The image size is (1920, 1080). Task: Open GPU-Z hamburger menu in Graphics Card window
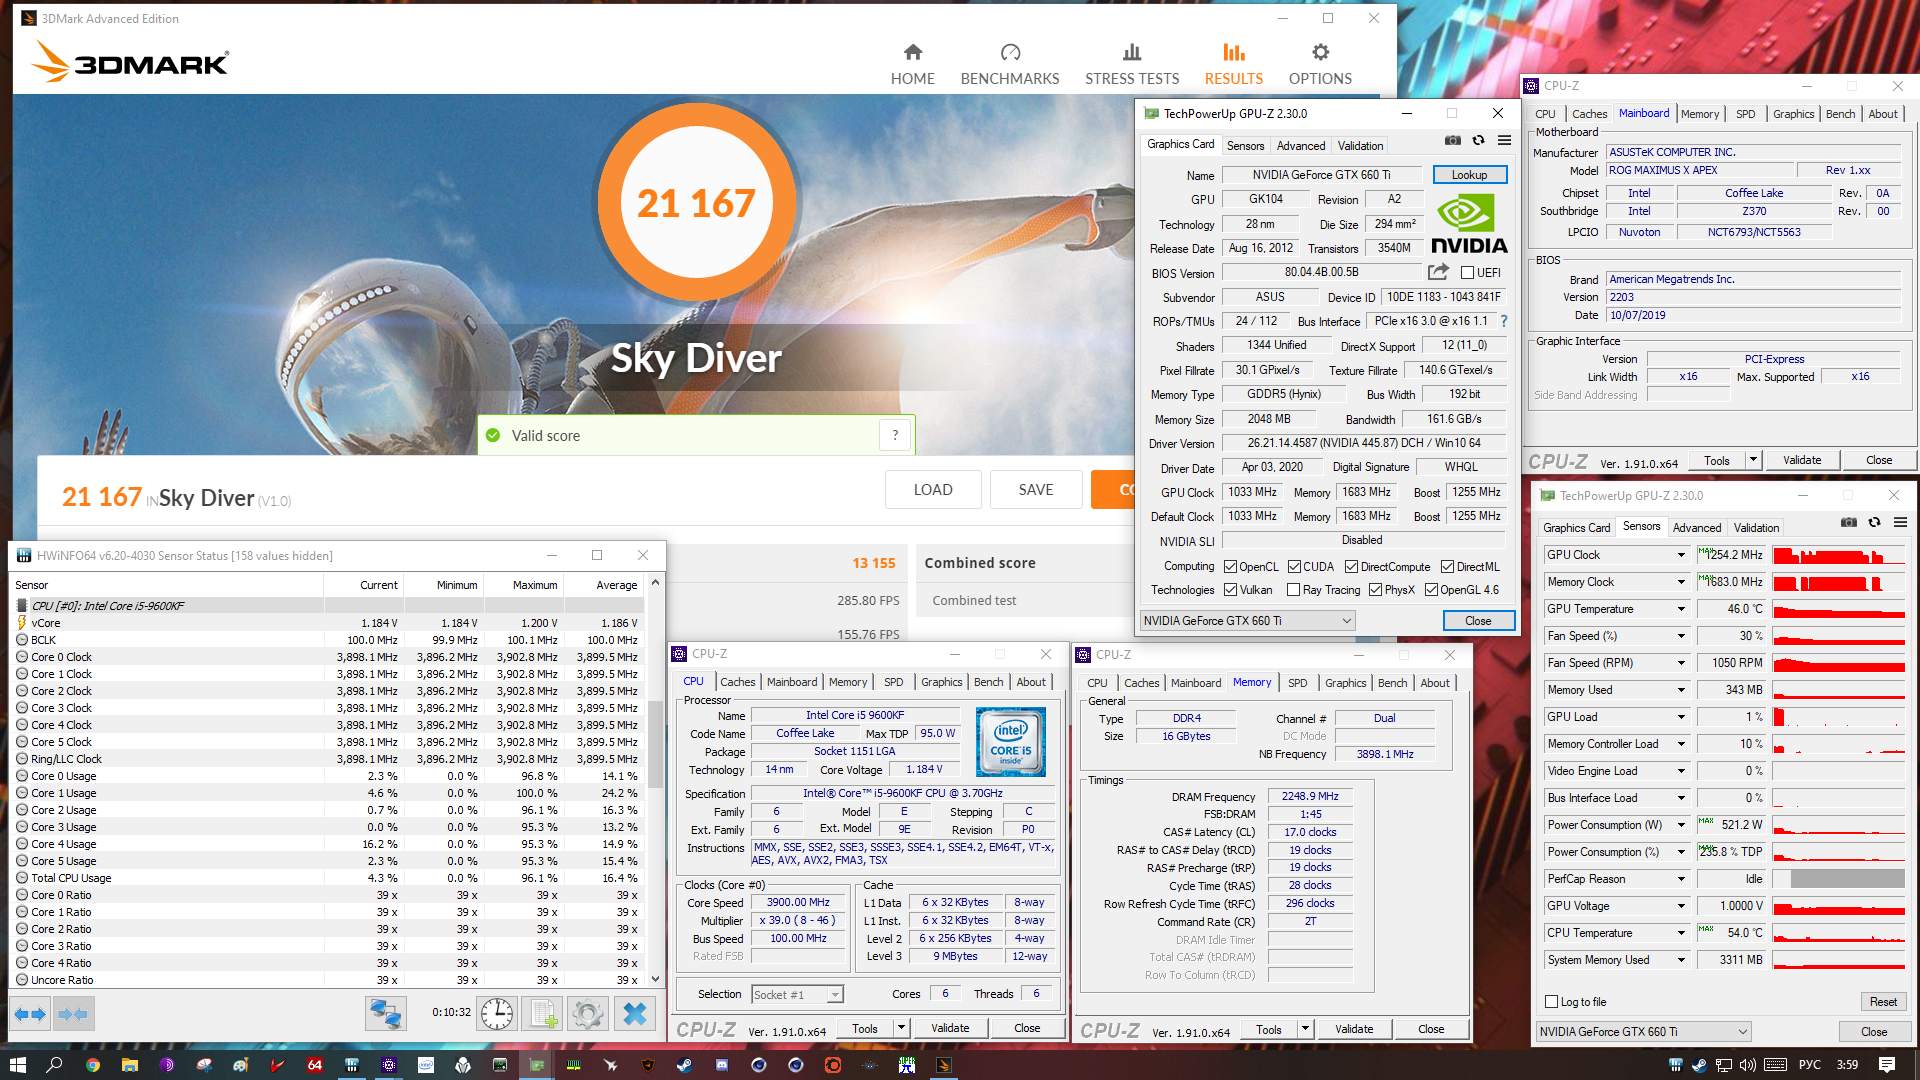coord(1504,141)
